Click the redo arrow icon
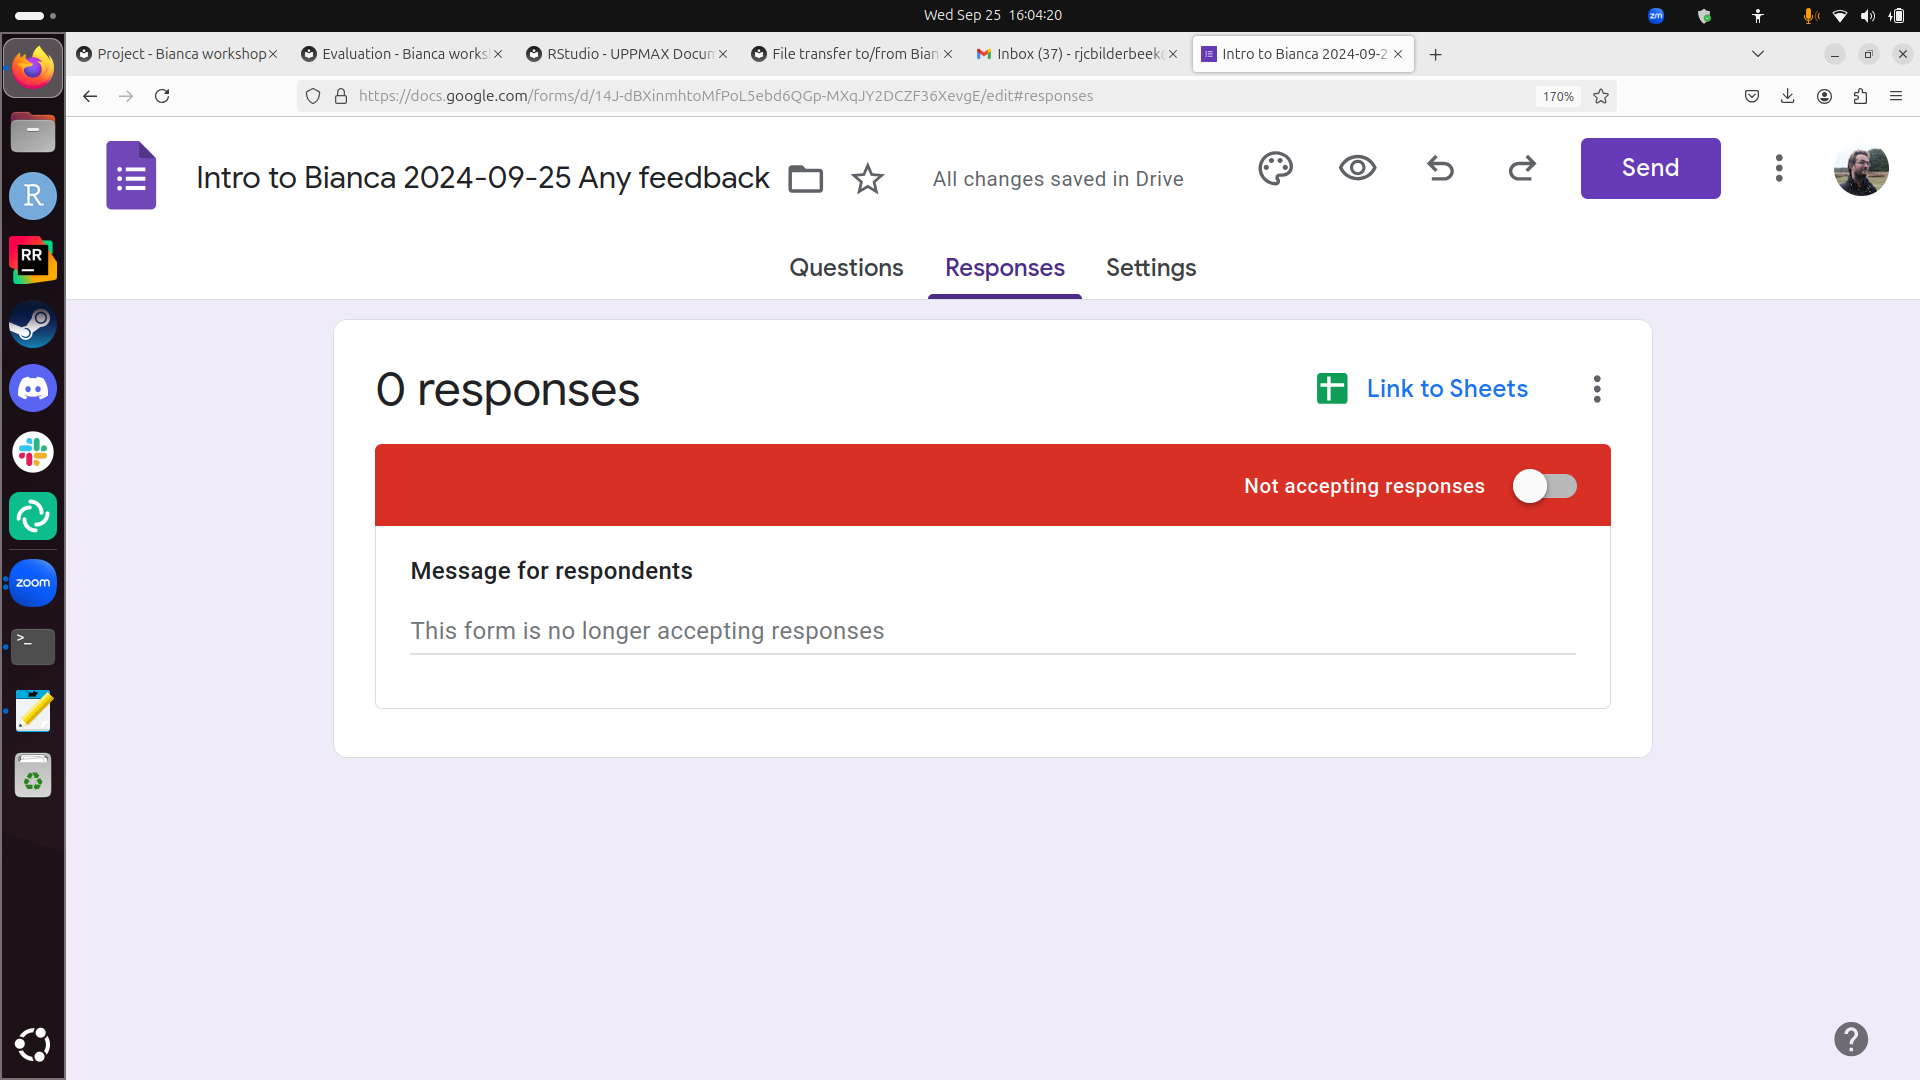The width and height of the screenshot is (1920, 1080). point(1522,169)
